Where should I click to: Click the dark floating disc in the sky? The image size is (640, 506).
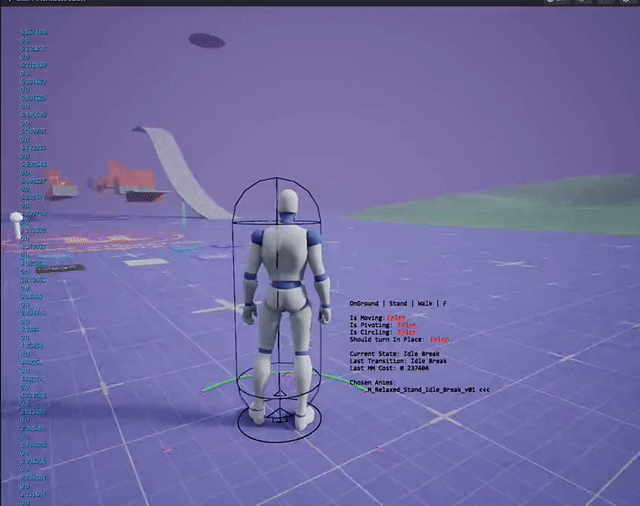tap(207, 40)
